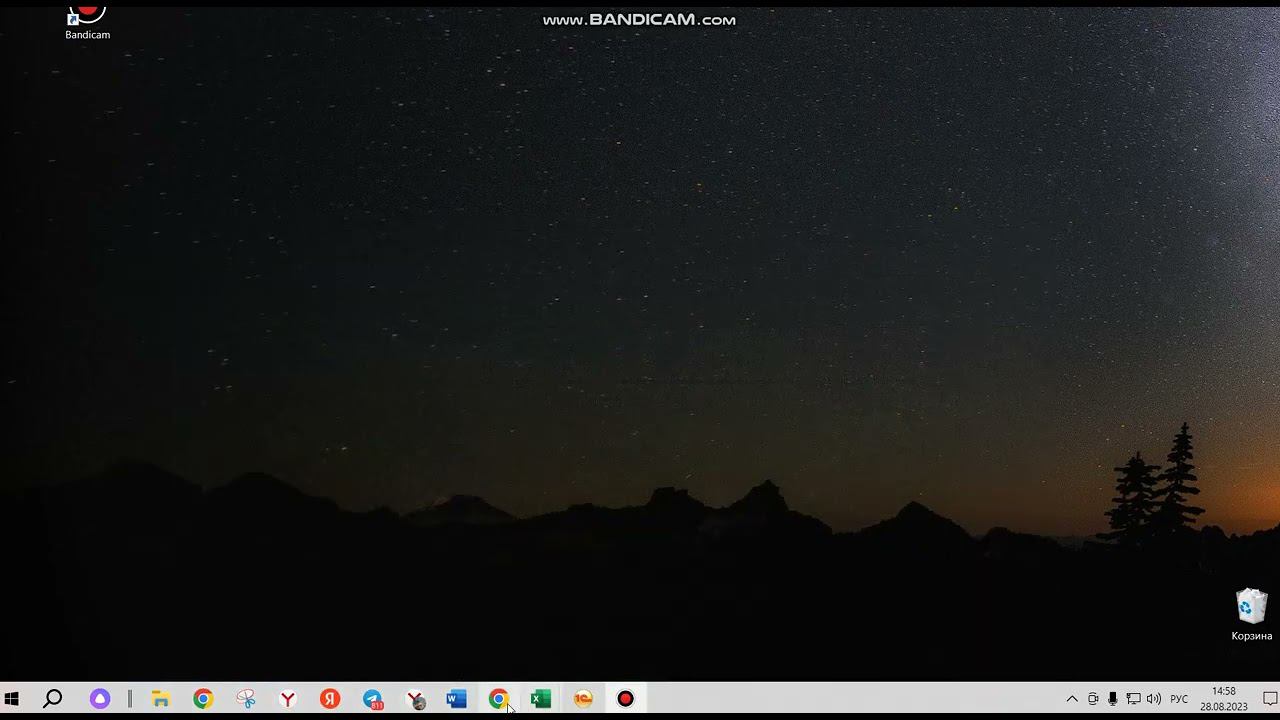The image size is (1280, 720).
Task: Open Chrome icon between Word and Excel
Action: coord(499,699)
